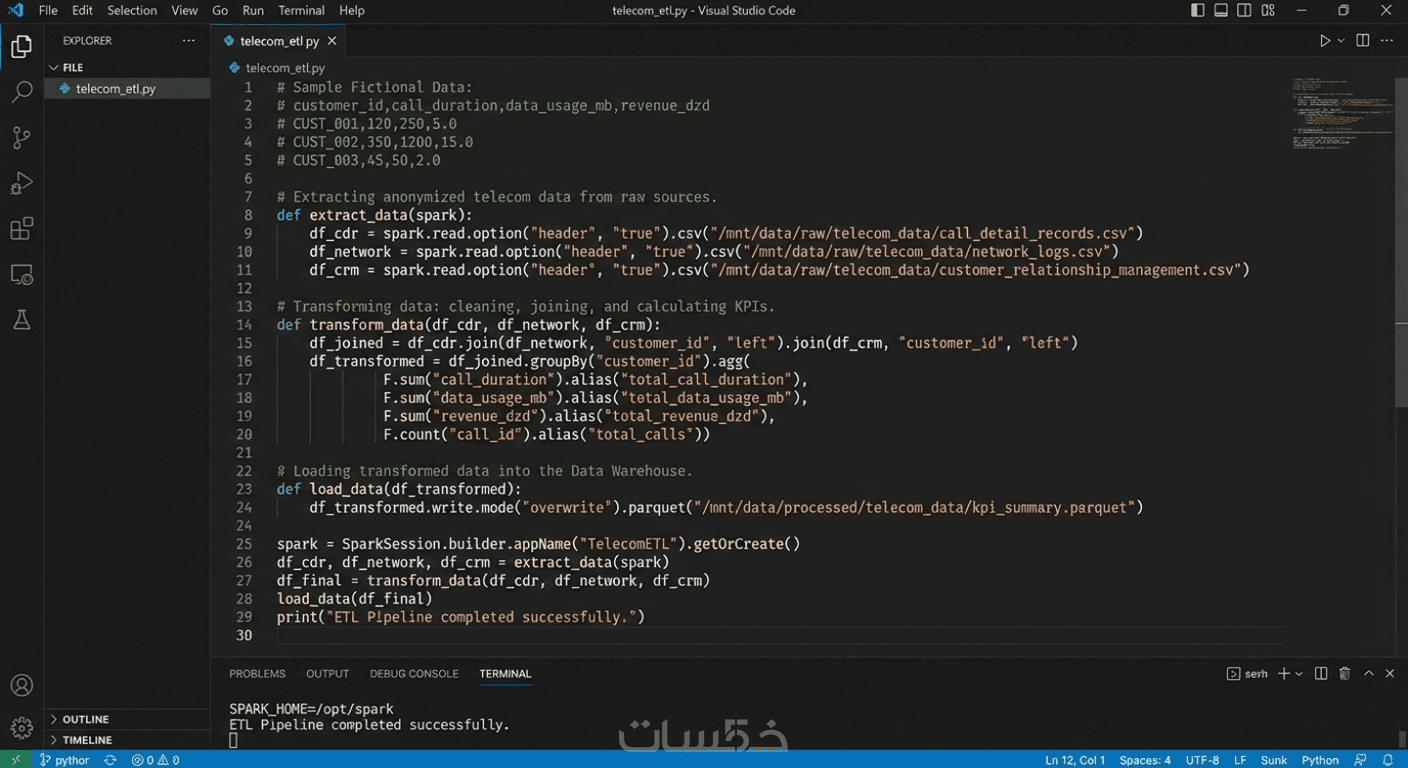The width and height of the screenshot is (1408, 768).
Task: Kill the terminal with the trash icon
Action: click(x=1345, y=674)
